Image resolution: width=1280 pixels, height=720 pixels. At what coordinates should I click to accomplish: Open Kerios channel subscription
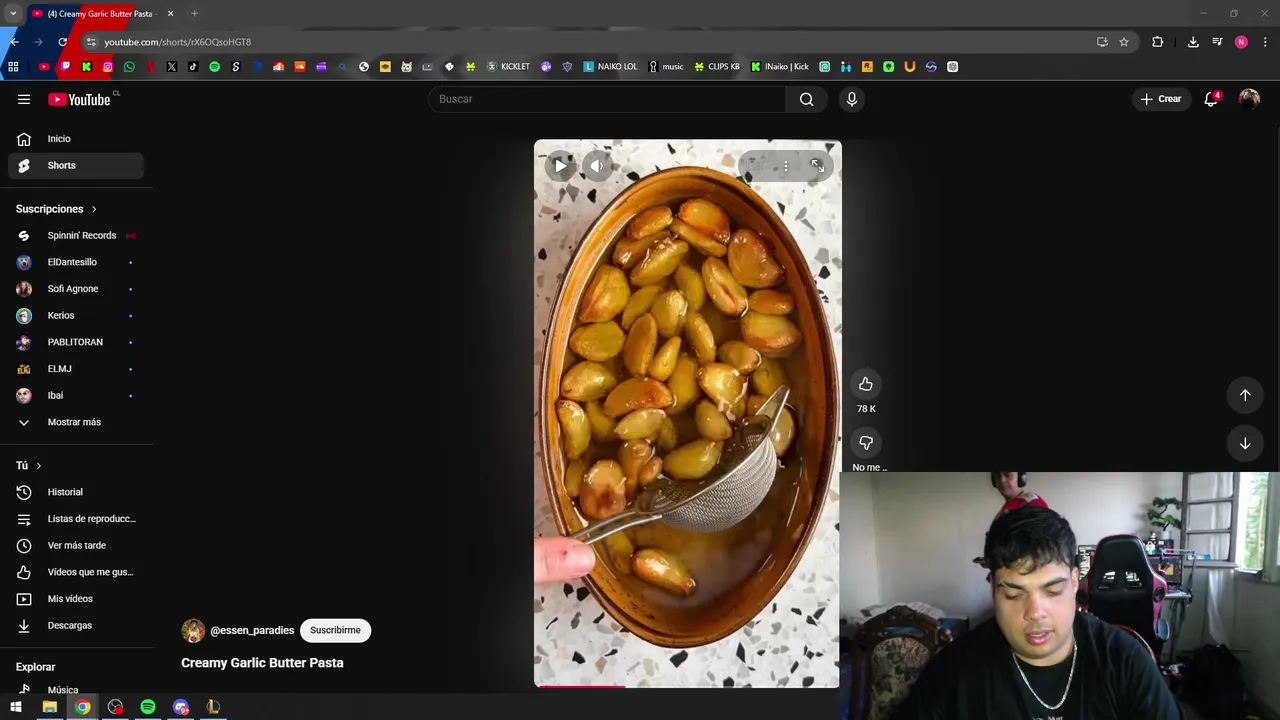point(76,315)
